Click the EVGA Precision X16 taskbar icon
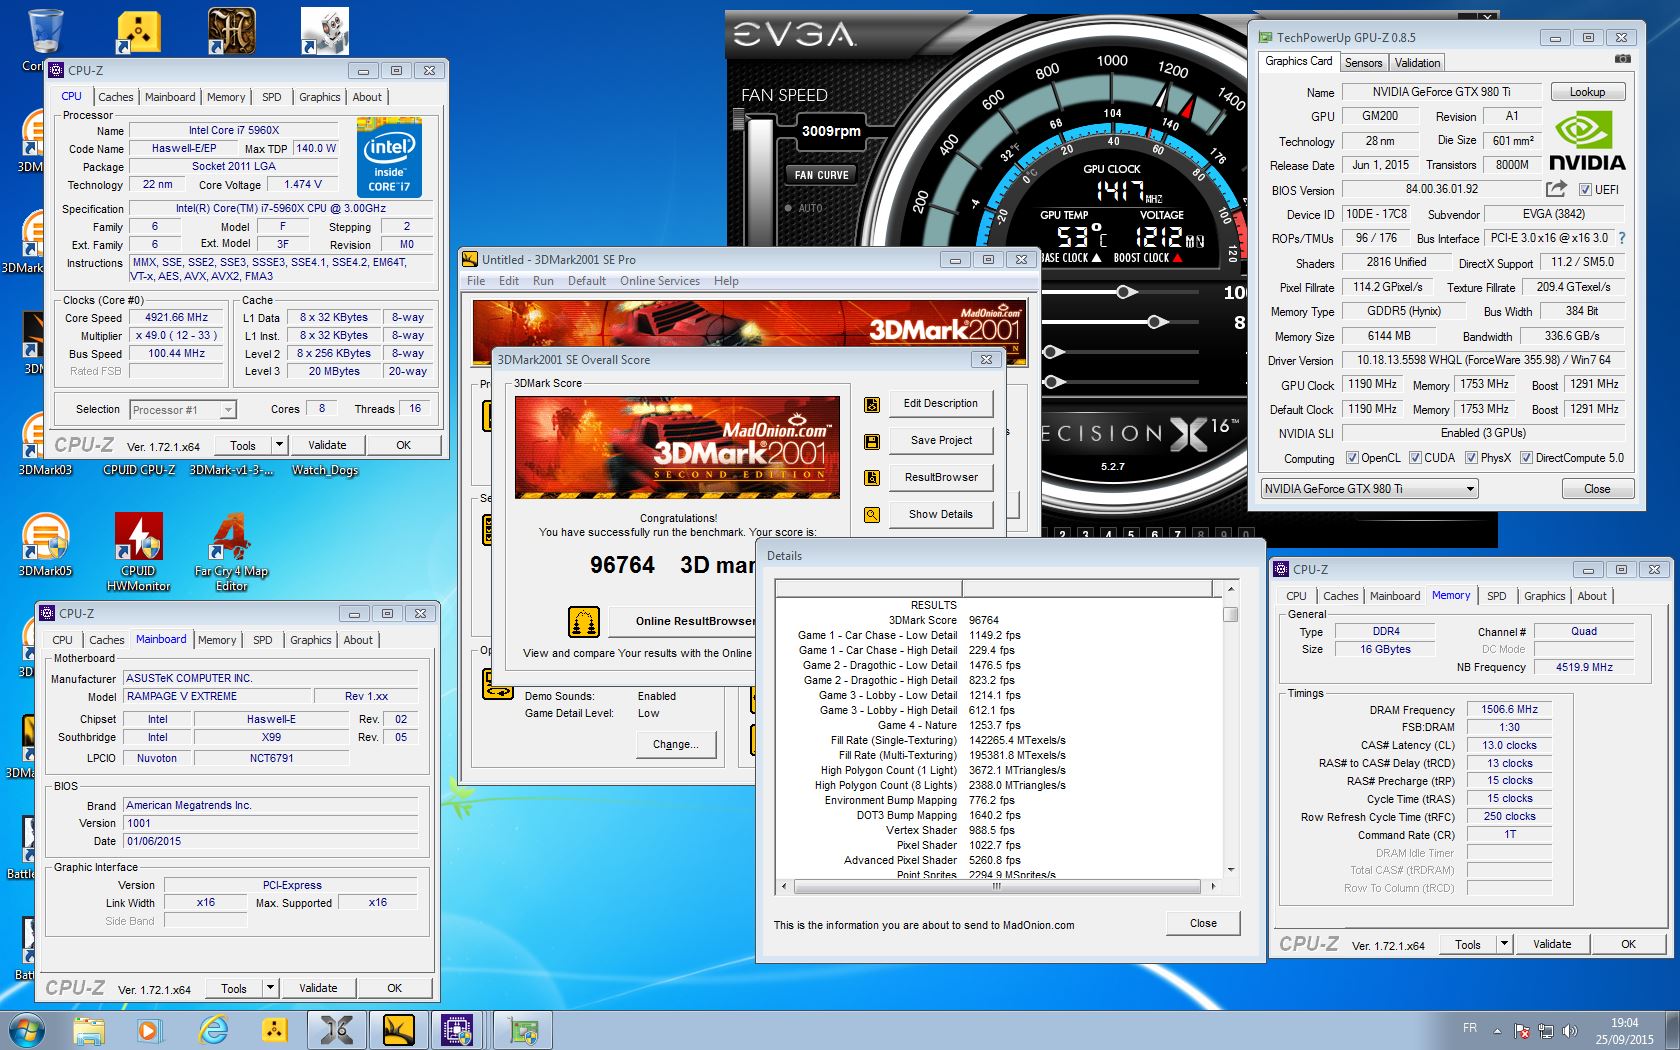This screenshot has height=1050, width=1680. [337, 1030]
